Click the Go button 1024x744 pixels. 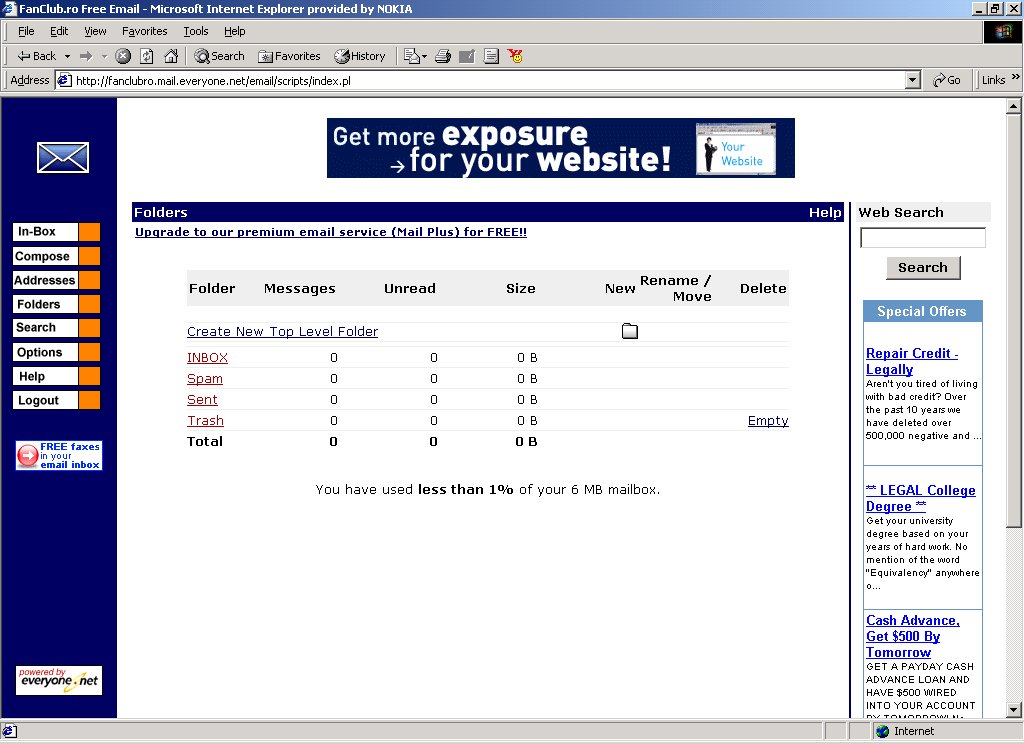click(946, 80)
